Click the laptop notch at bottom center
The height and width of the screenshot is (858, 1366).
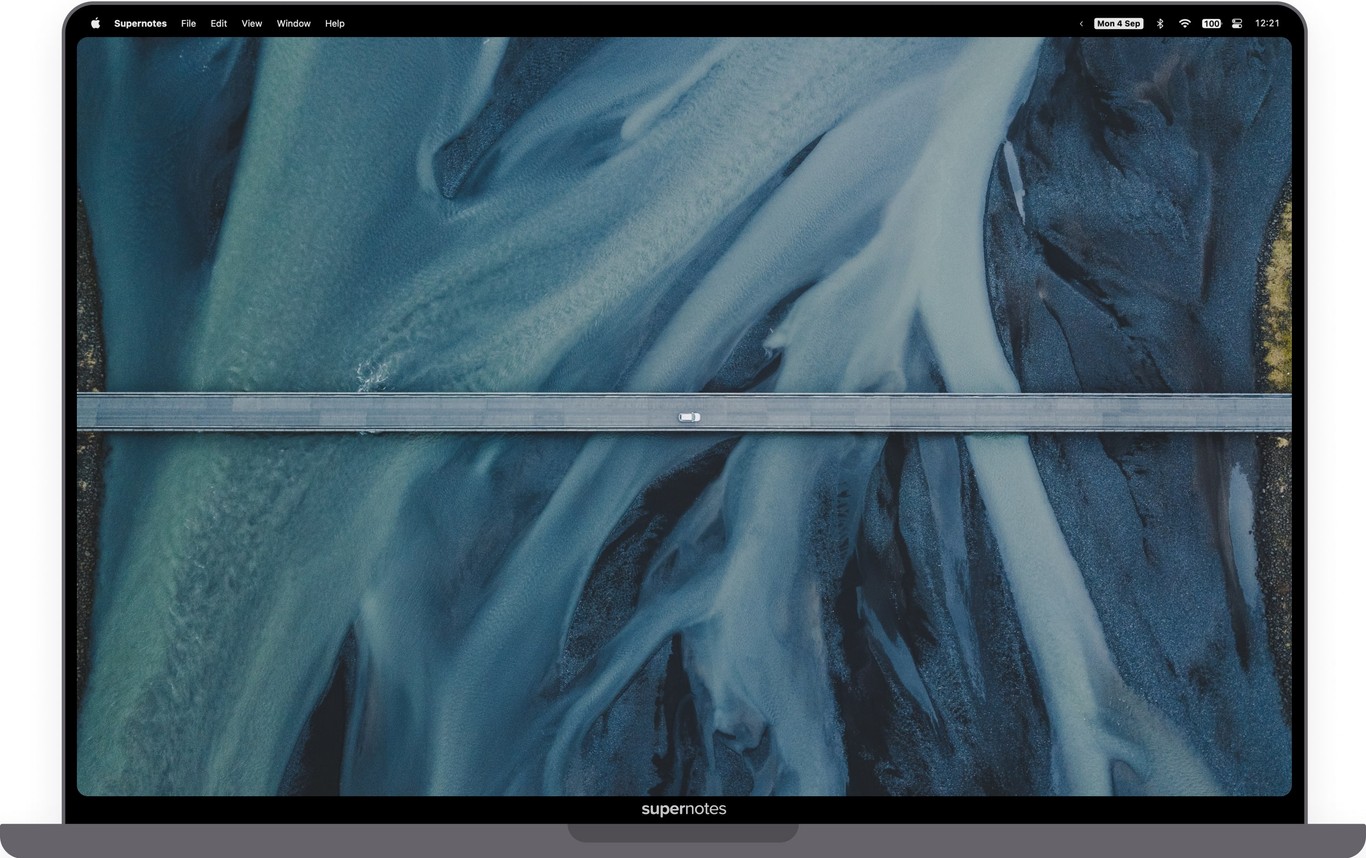683,832
